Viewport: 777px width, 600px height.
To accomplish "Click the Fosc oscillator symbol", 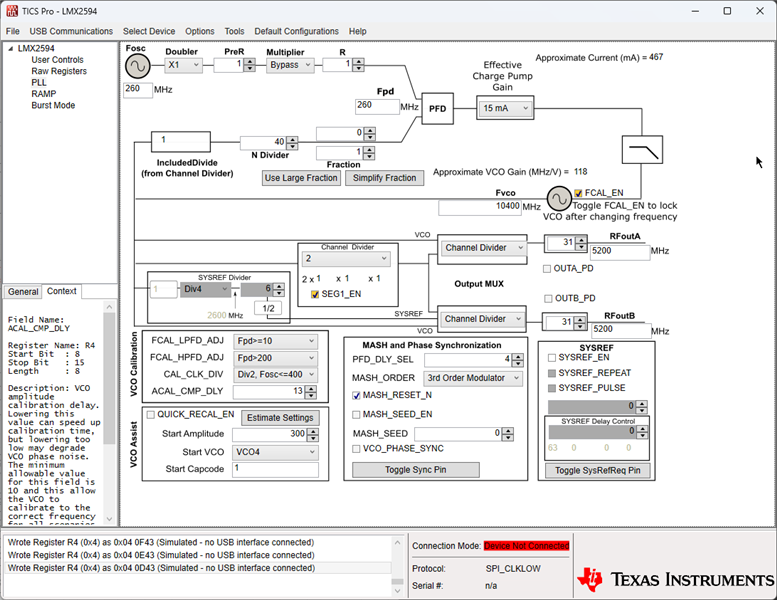I will (137, 66).
